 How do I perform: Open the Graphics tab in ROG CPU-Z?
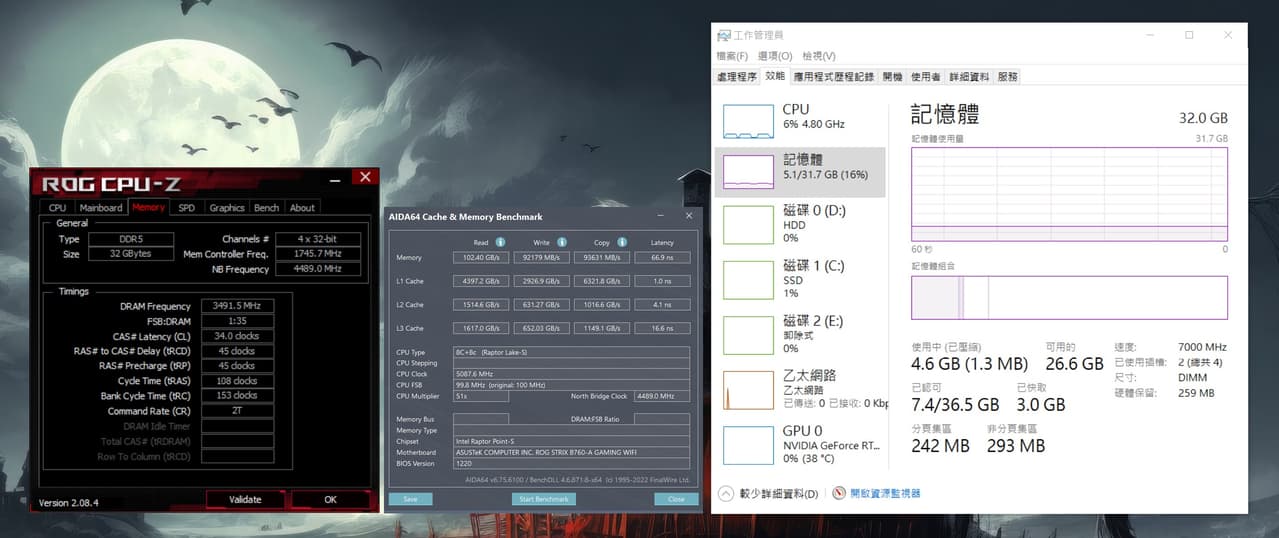coord(227,208)
